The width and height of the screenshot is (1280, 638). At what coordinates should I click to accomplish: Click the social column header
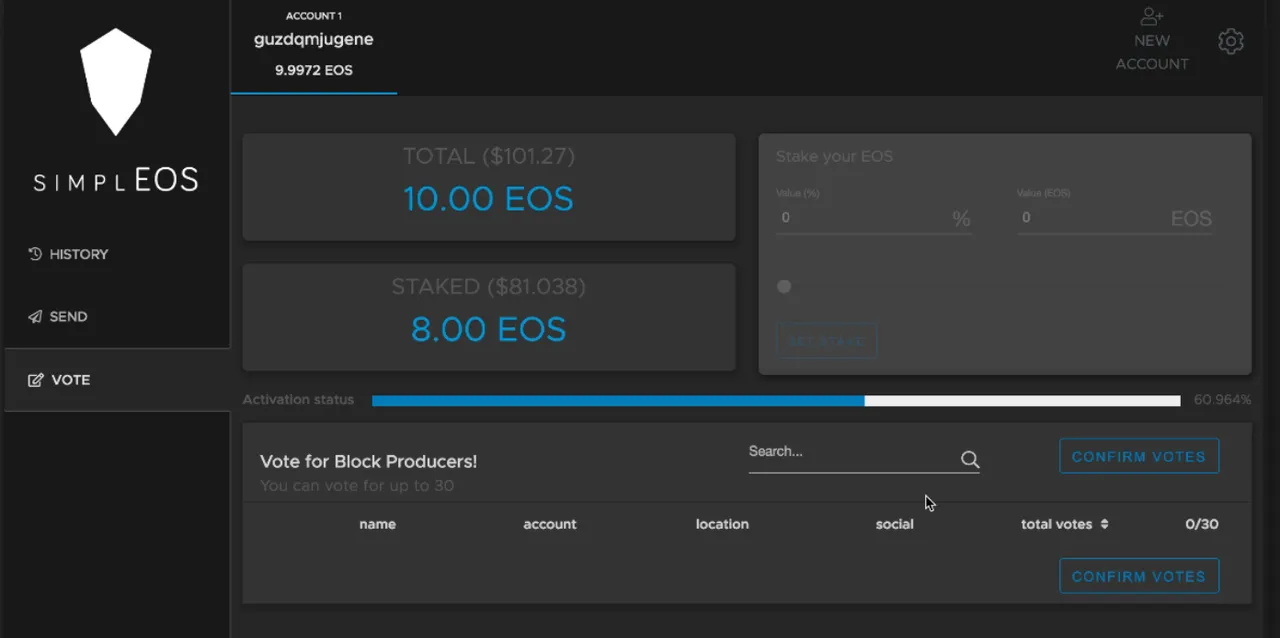pyautogui.click(x=894, y=524)
